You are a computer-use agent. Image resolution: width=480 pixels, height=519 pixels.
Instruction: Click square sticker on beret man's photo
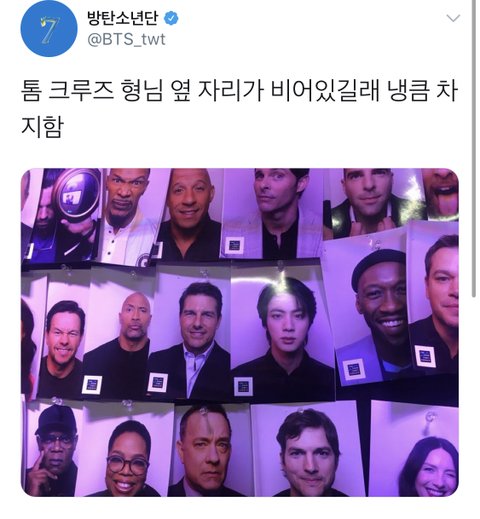(353, 369)
